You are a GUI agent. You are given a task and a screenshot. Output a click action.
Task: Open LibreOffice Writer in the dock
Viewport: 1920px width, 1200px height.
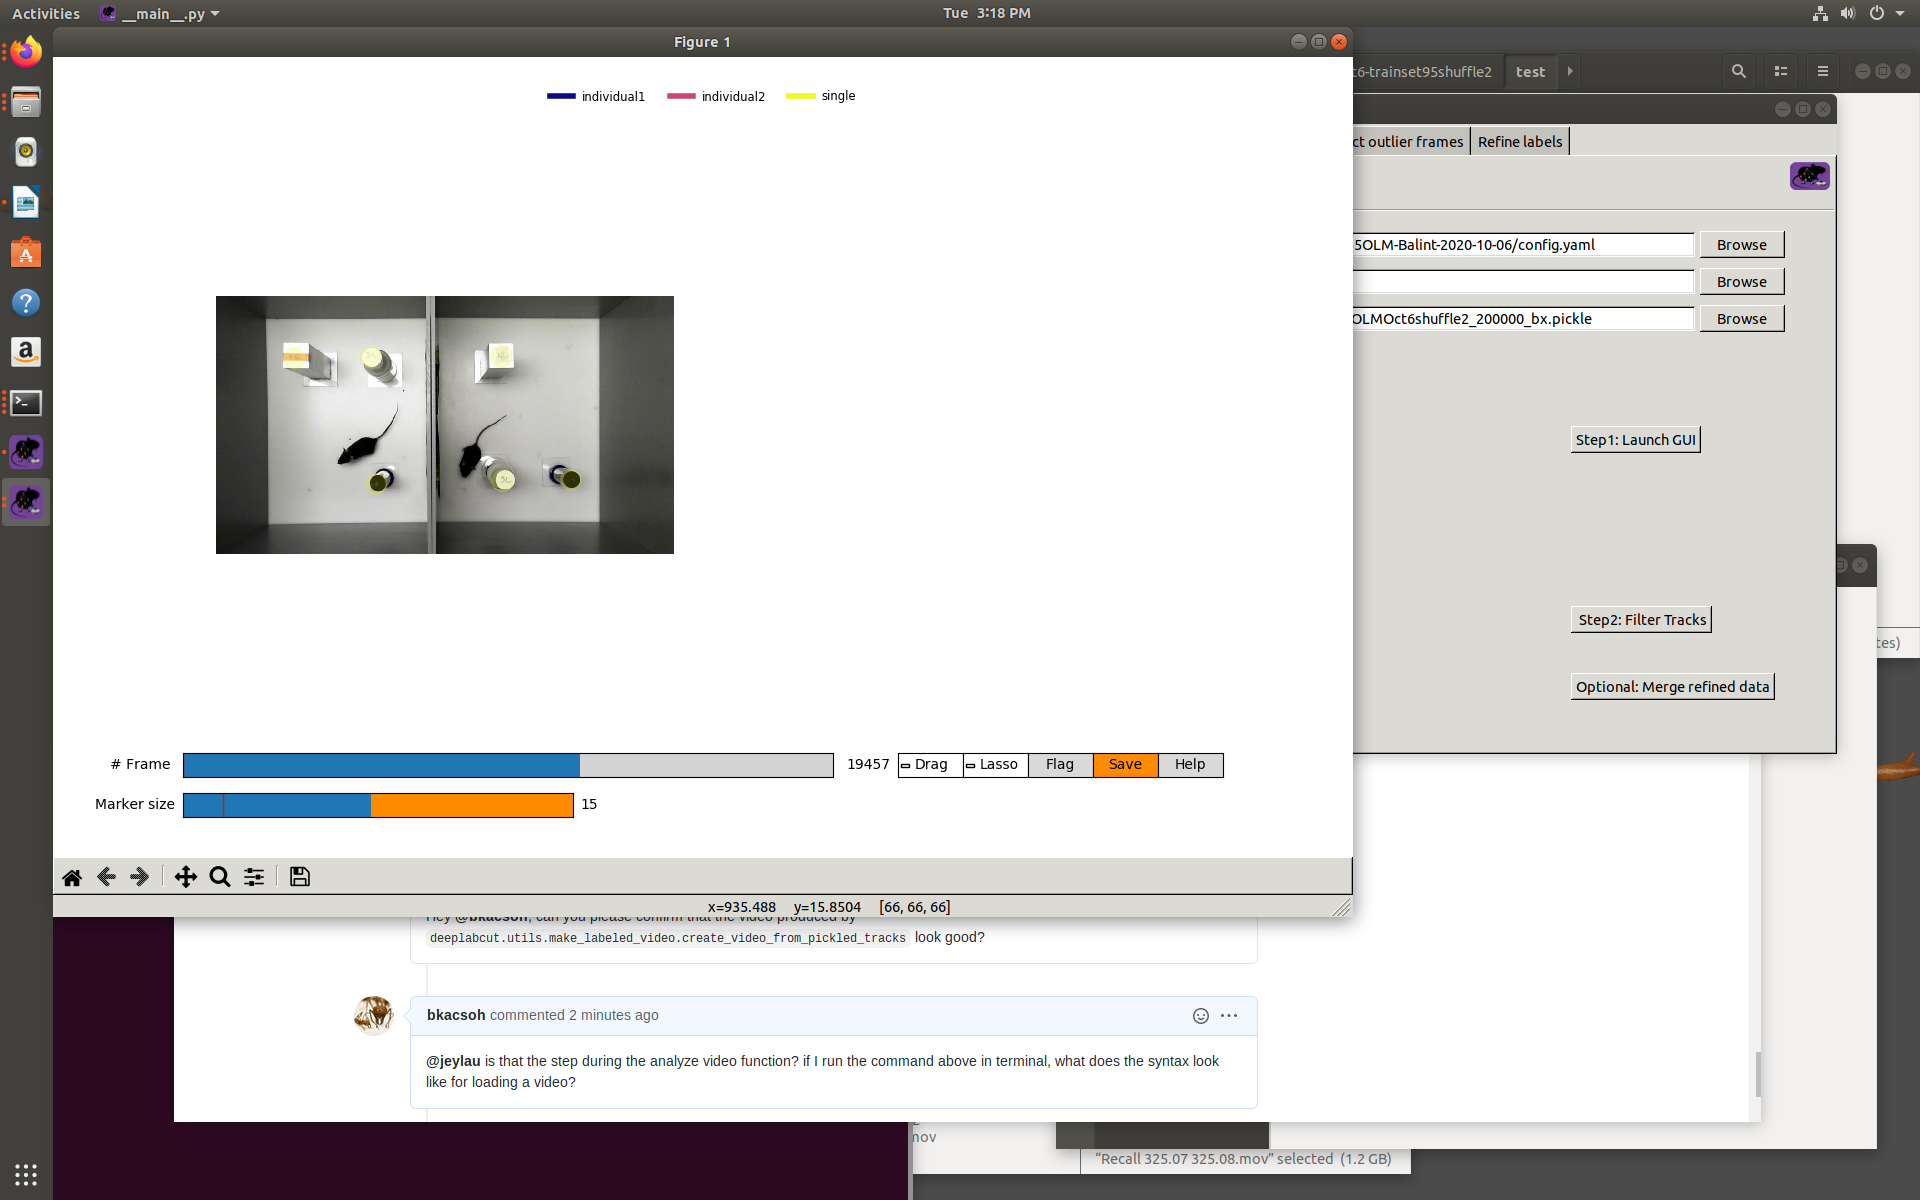click(x=26, y=202)
